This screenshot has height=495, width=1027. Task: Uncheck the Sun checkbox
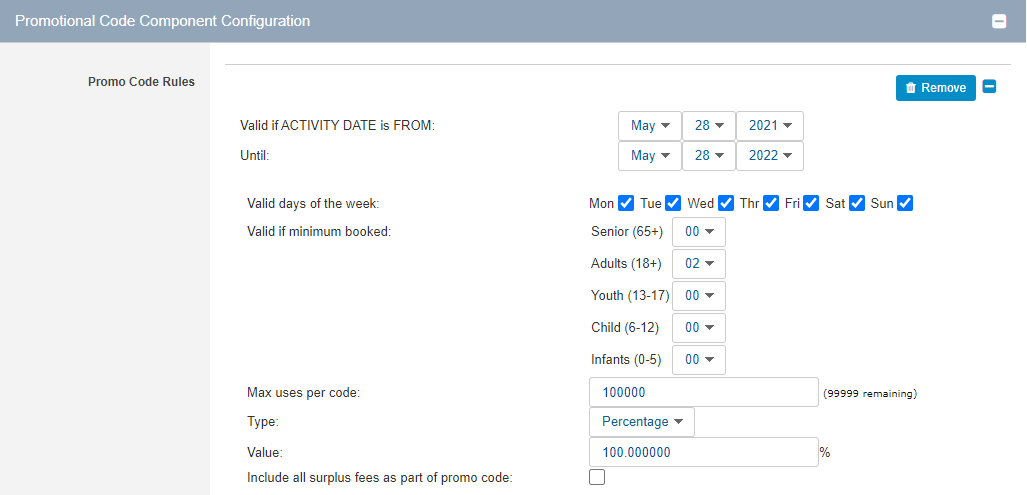pos(905,203)
